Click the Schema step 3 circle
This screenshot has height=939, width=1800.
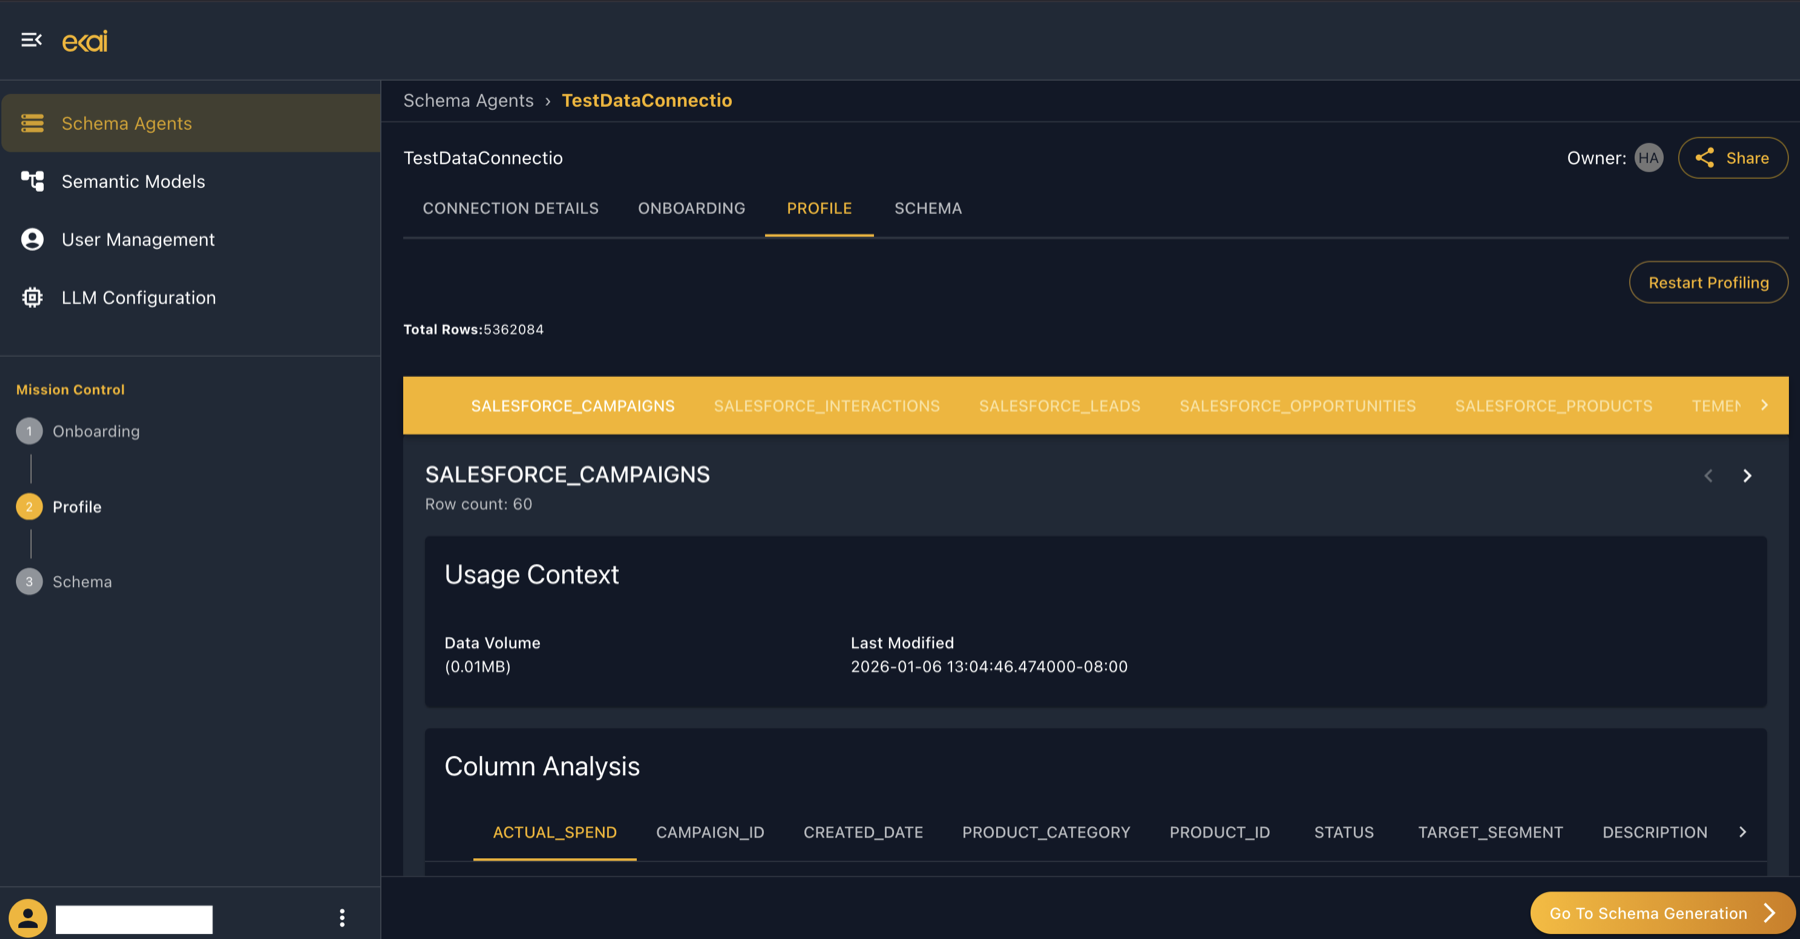coord(29,581)
